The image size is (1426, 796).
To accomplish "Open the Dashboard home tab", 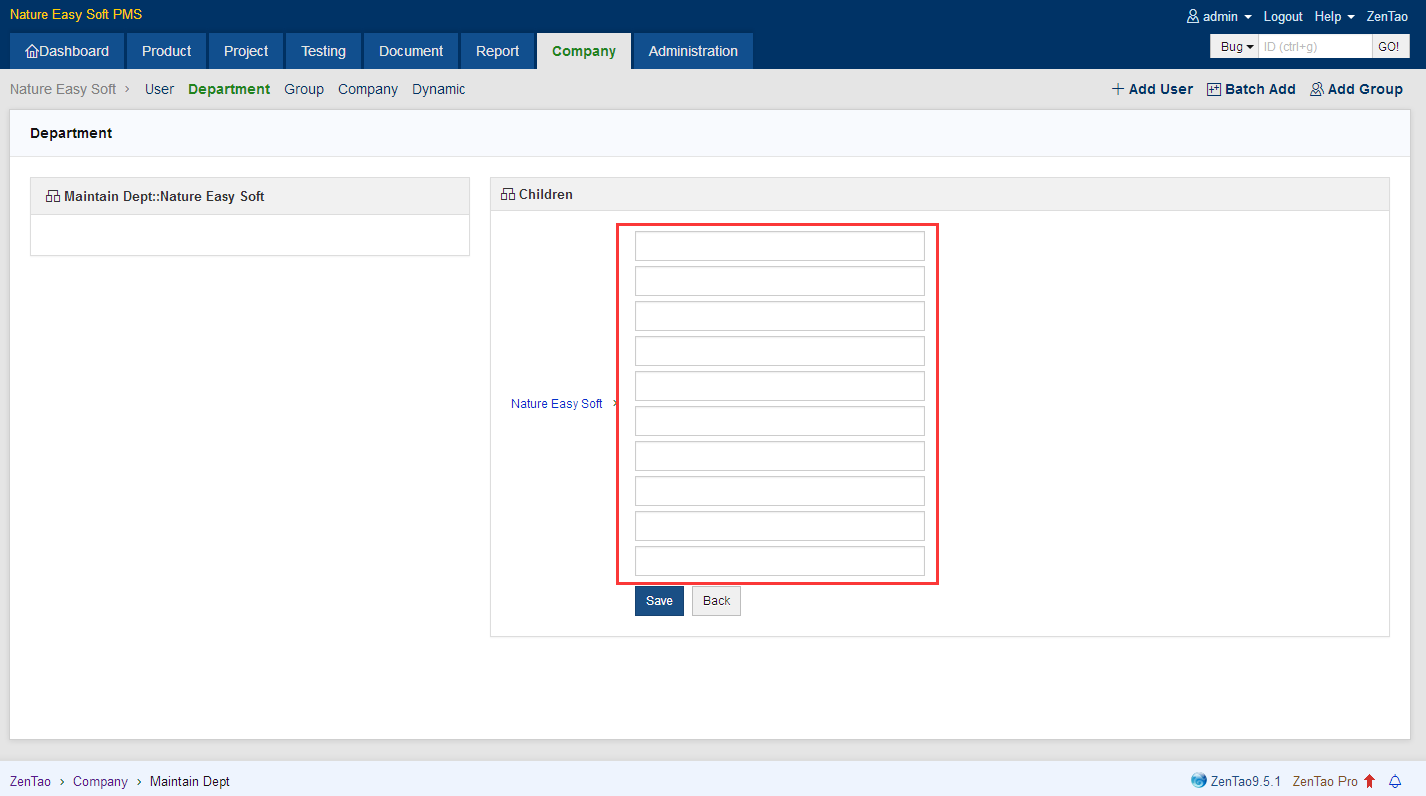I will point(67,51).
